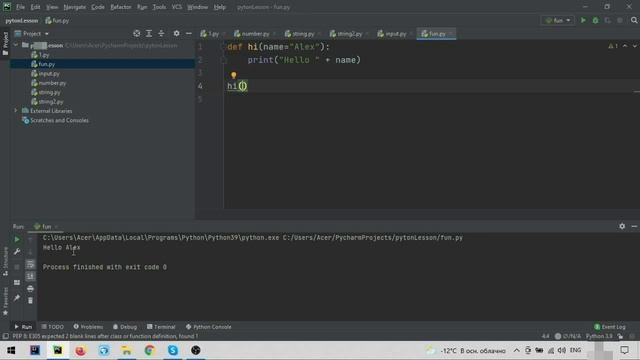Open the Terminal tool window
640x360 pixels.
point(161,327)
